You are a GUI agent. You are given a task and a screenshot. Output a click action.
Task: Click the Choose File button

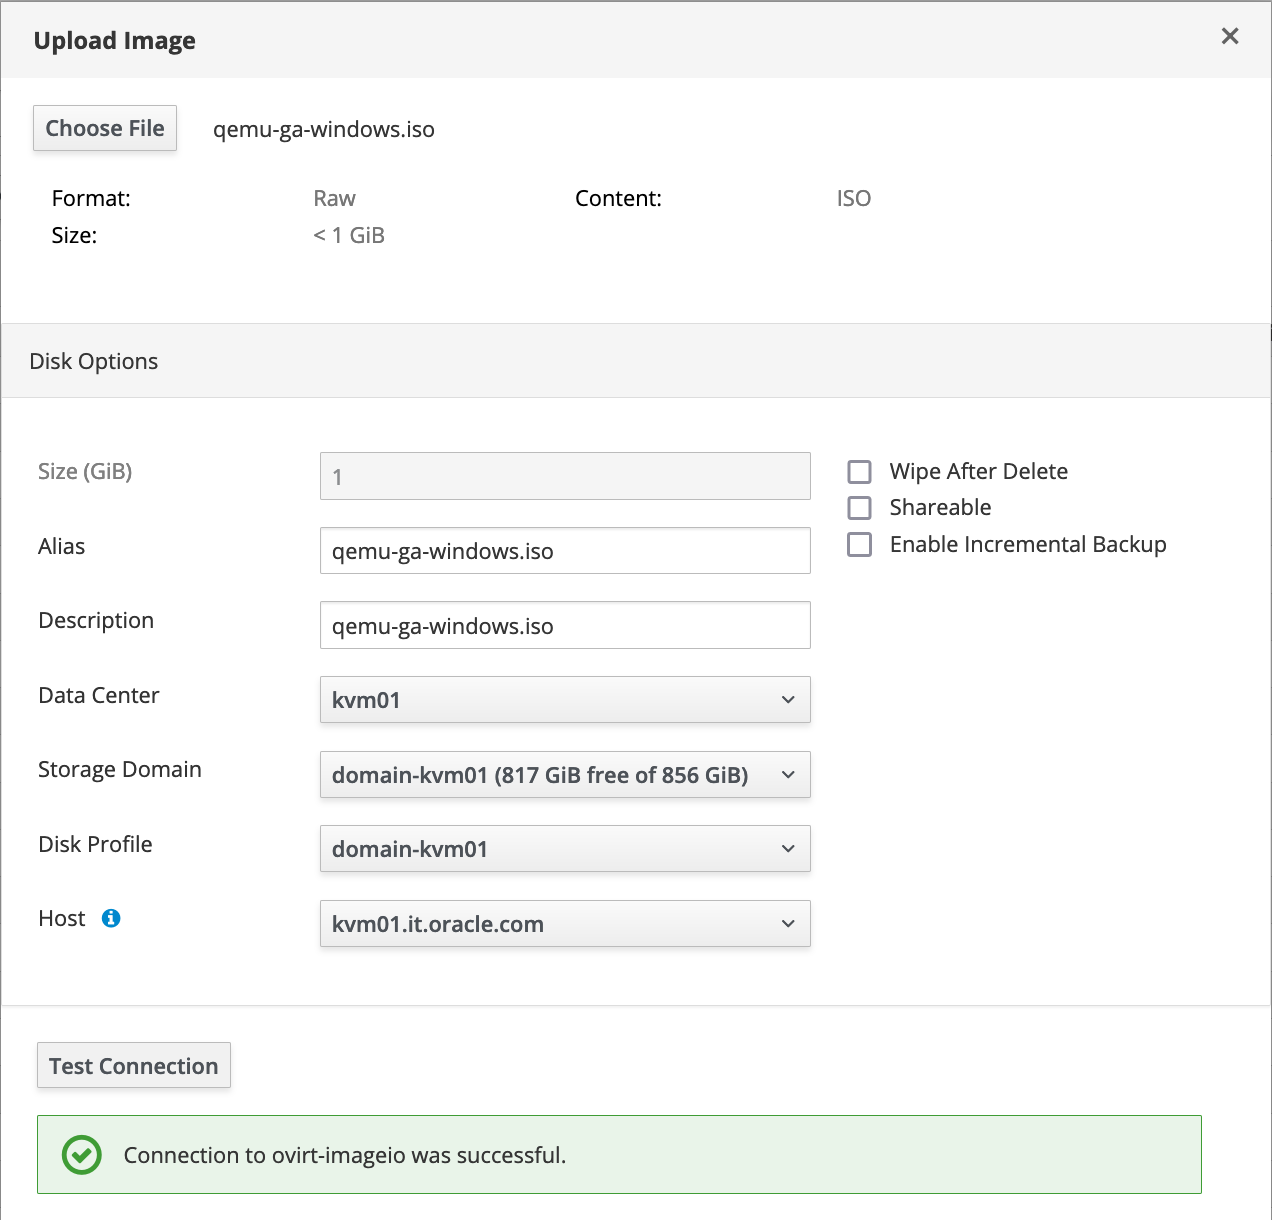click(x=104, y=128)
